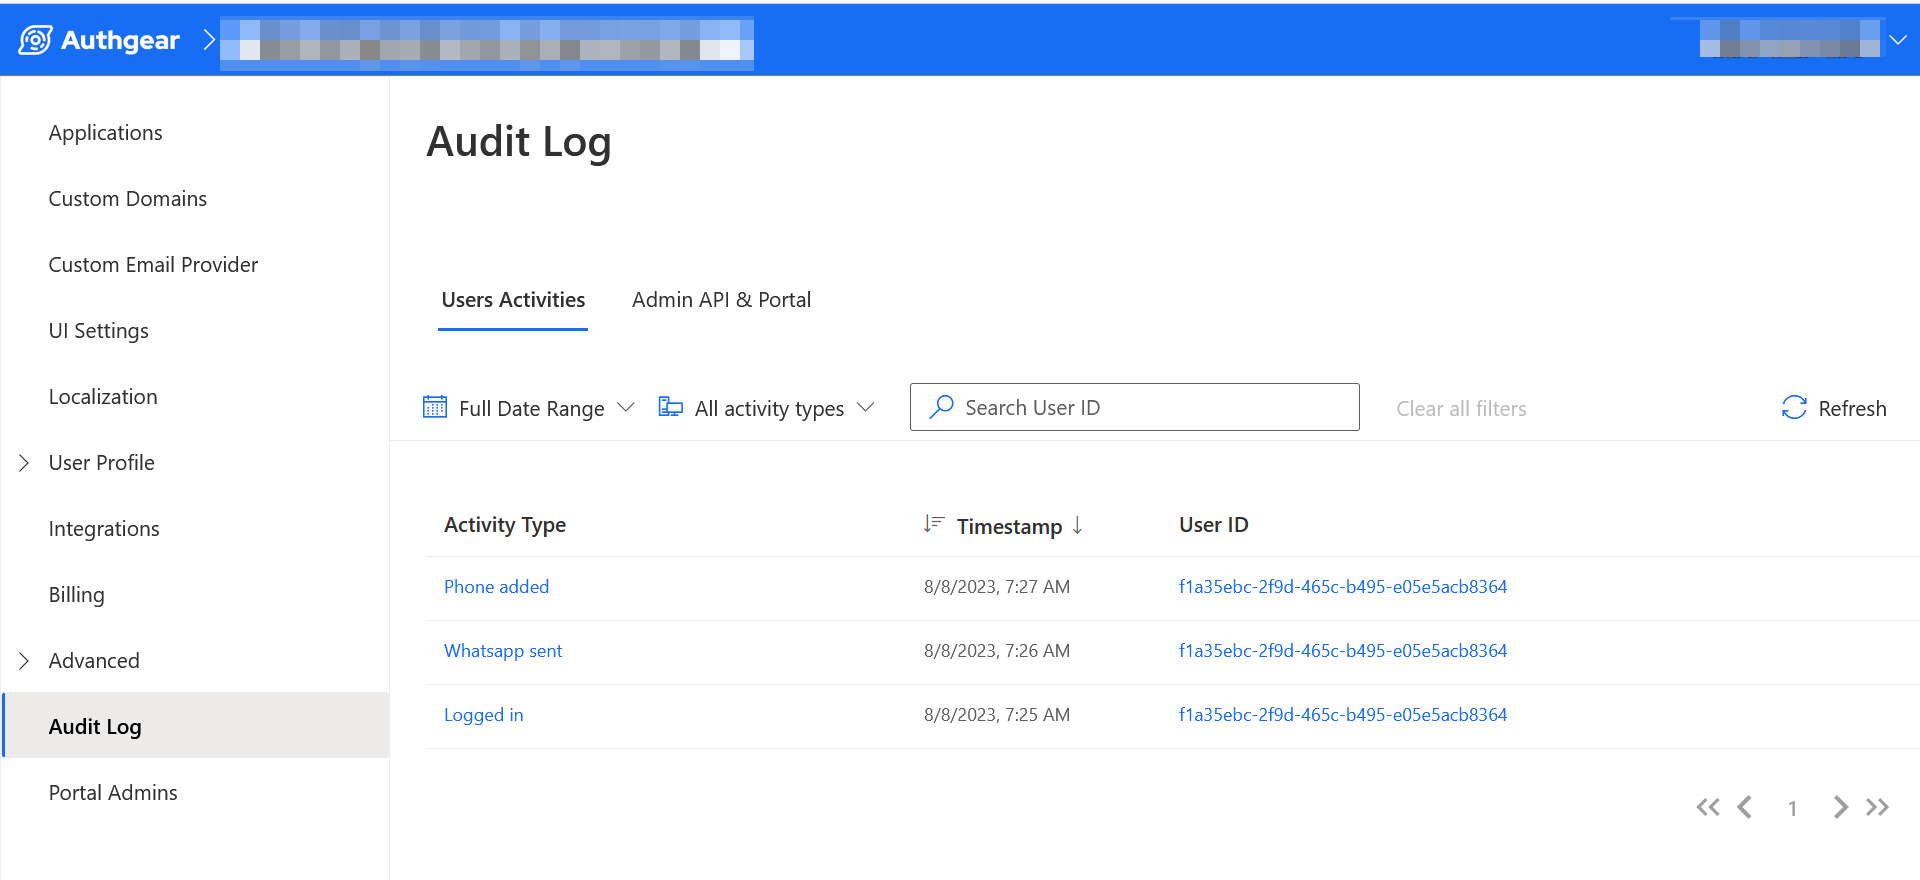Jump to the last page of results

(x=1877, y=807)
